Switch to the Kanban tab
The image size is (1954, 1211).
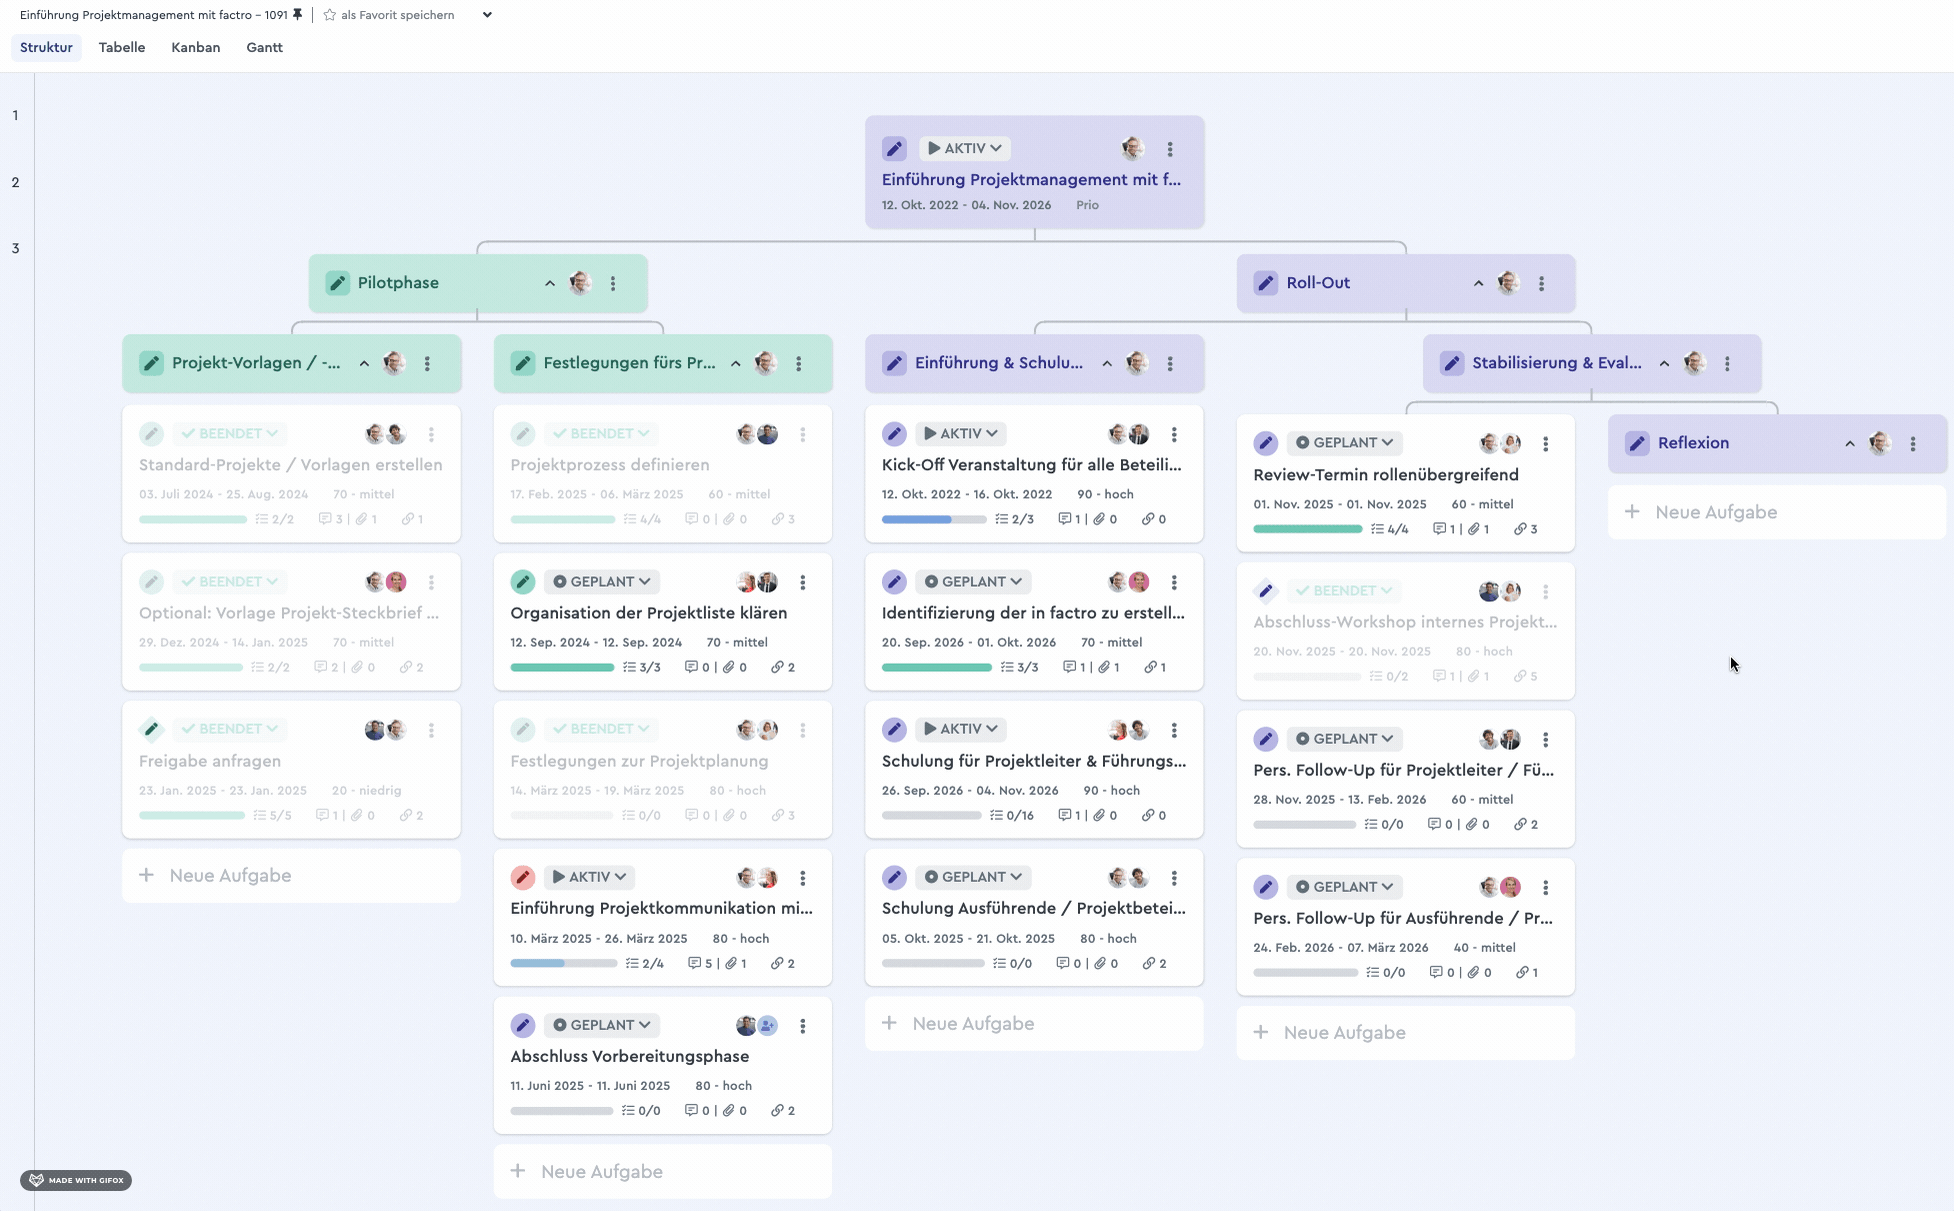(195, 47)
